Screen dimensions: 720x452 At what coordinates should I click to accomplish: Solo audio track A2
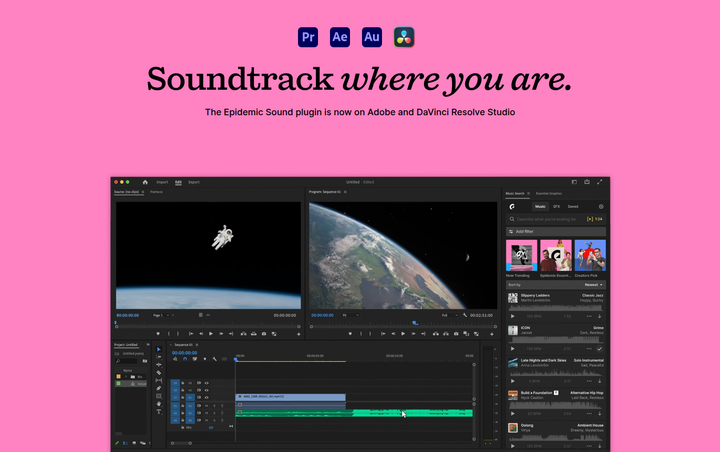point(214,413)
